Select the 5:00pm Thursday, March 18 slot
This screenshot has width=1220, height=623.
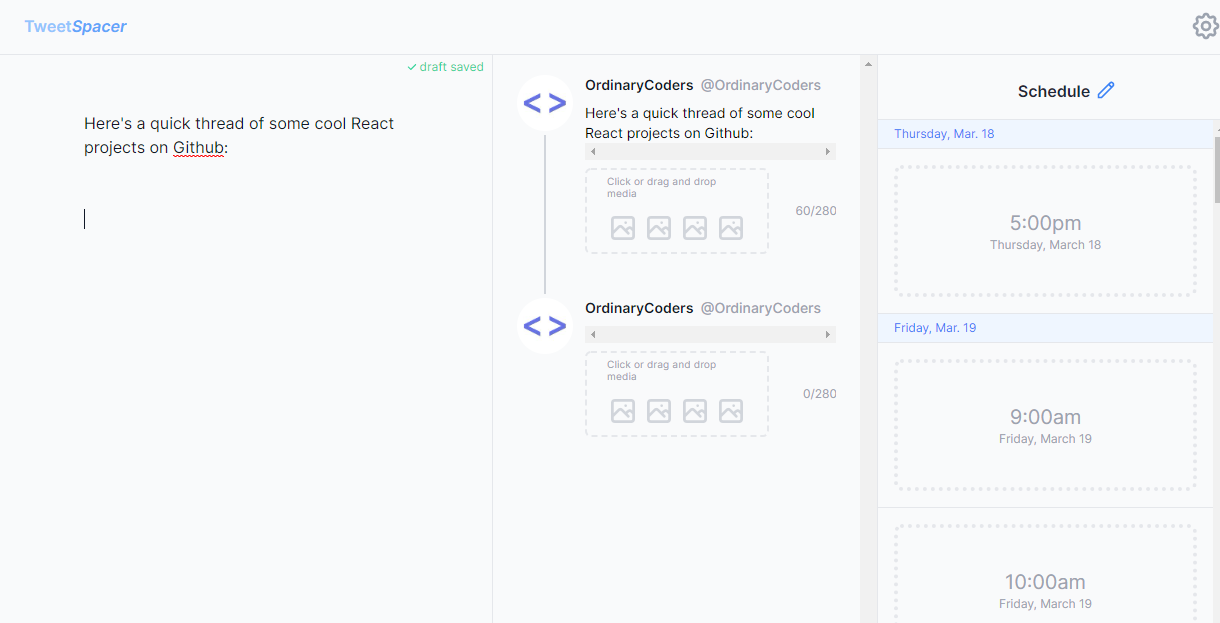pos(1045,231)
